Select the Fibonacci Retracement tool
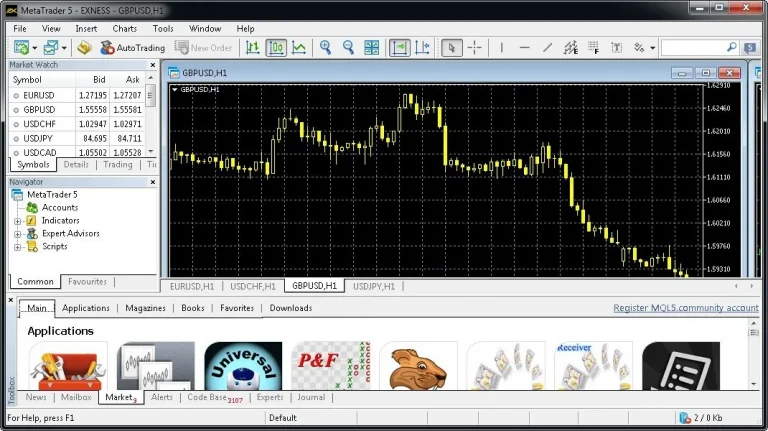Viewport: 768px width, 431px height. click(594, 48)
